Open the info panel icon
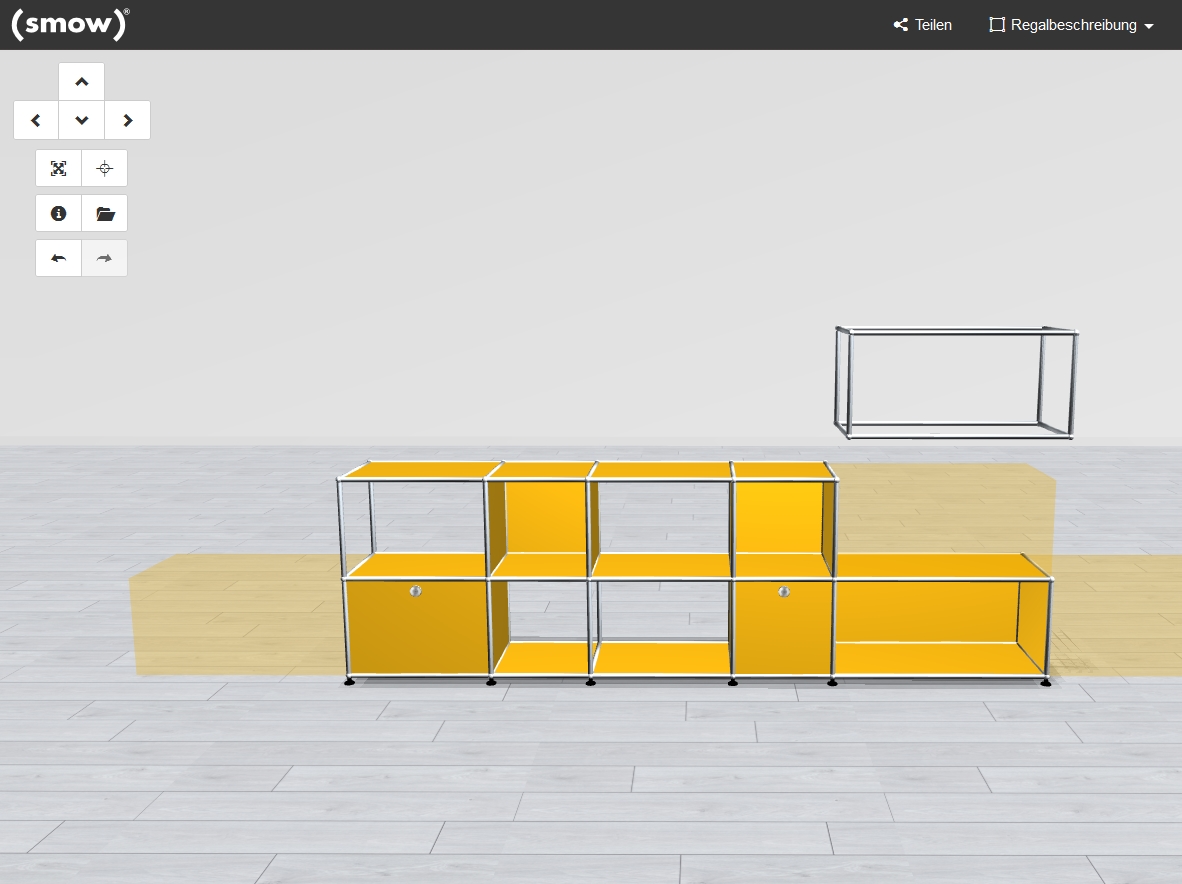This screenshot has width=1182, height=884. pyautogui.click(x=59, y=213)
